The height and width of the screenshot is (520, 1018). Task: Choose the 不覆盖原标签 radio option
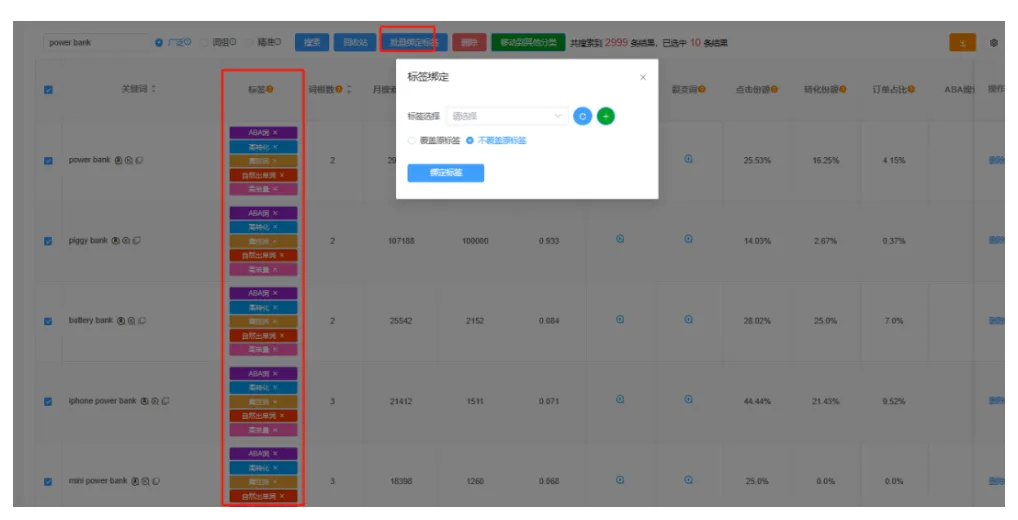tap(470, 141)
